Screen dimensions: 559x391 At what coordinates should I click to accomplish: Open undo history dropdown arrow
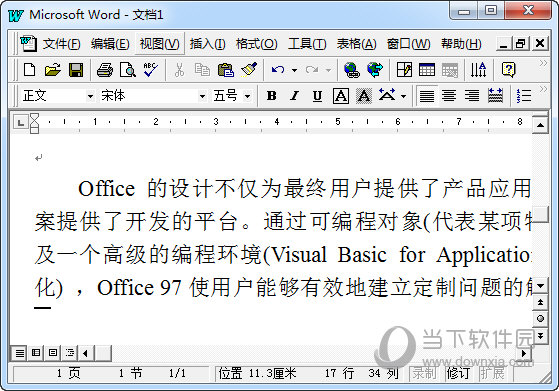(294, 70)
